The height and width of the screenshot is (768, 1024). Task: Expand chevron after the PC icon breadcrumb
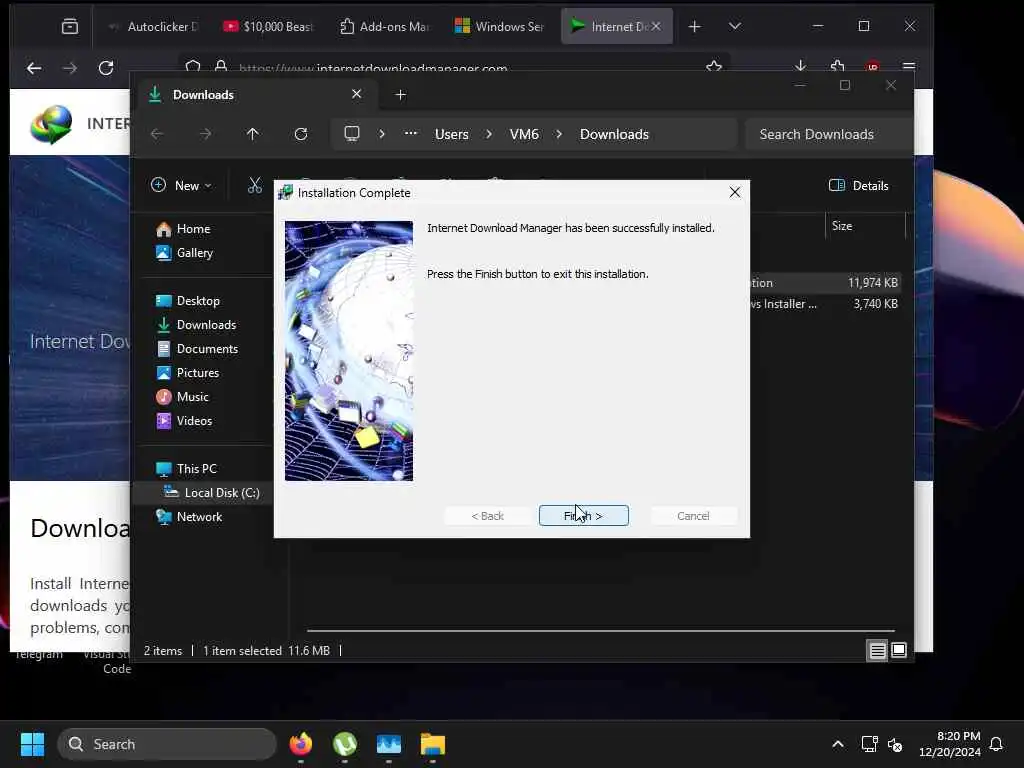click(382, 134)
